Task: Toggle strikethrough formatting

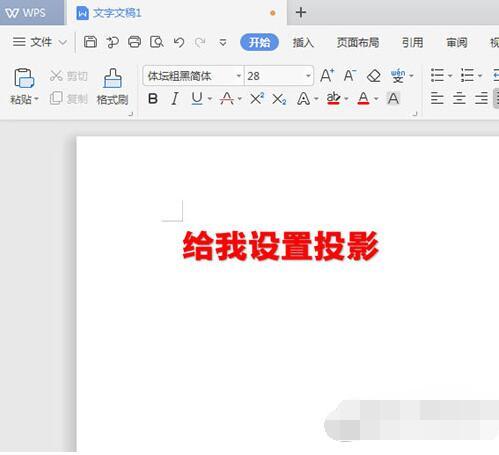Action: tap(227, 99)
